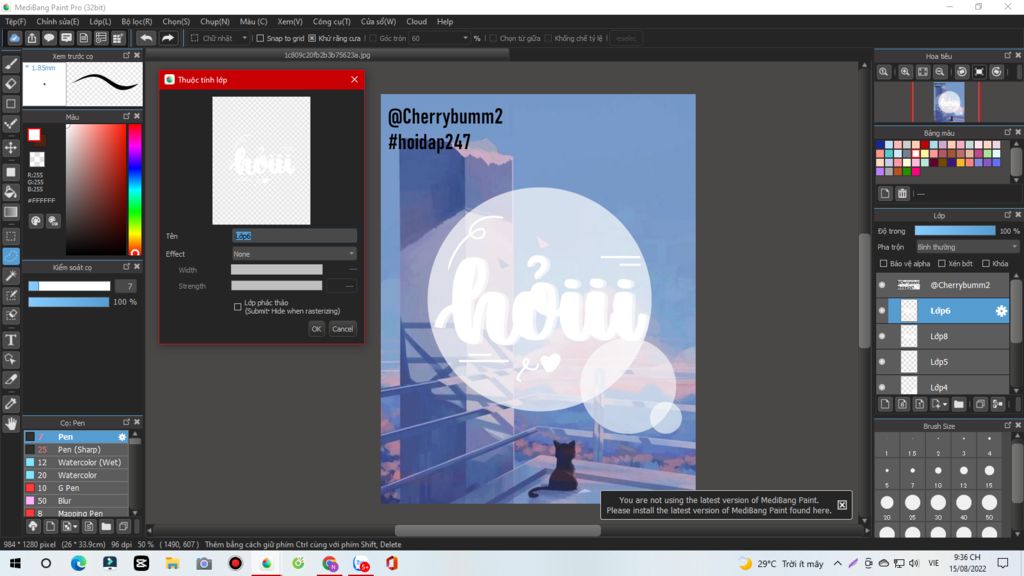The width and height of the screenshot is (1024, 576).
Task: Expand add brush dropdown in brush panel
Action: [x=75, y=526]
